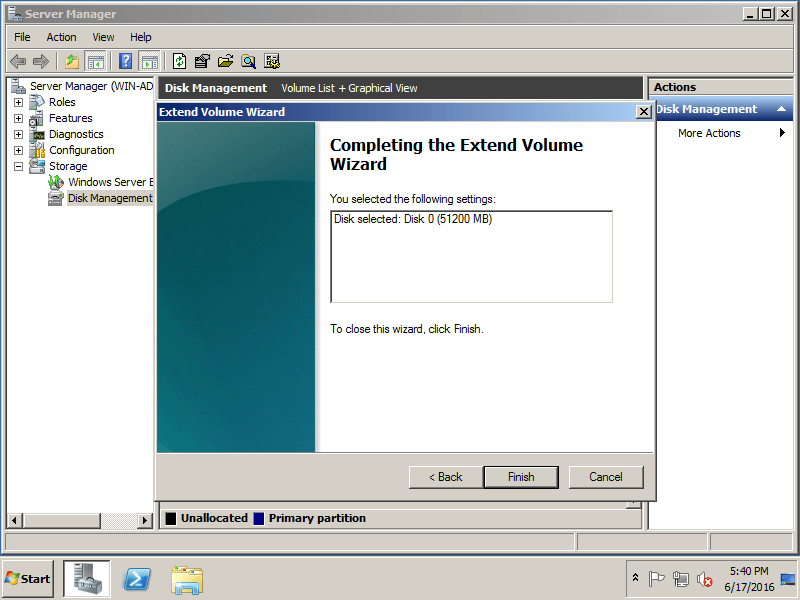Open the More Actions submenu arrow
800x600 pixels.
tap(782, 133)
